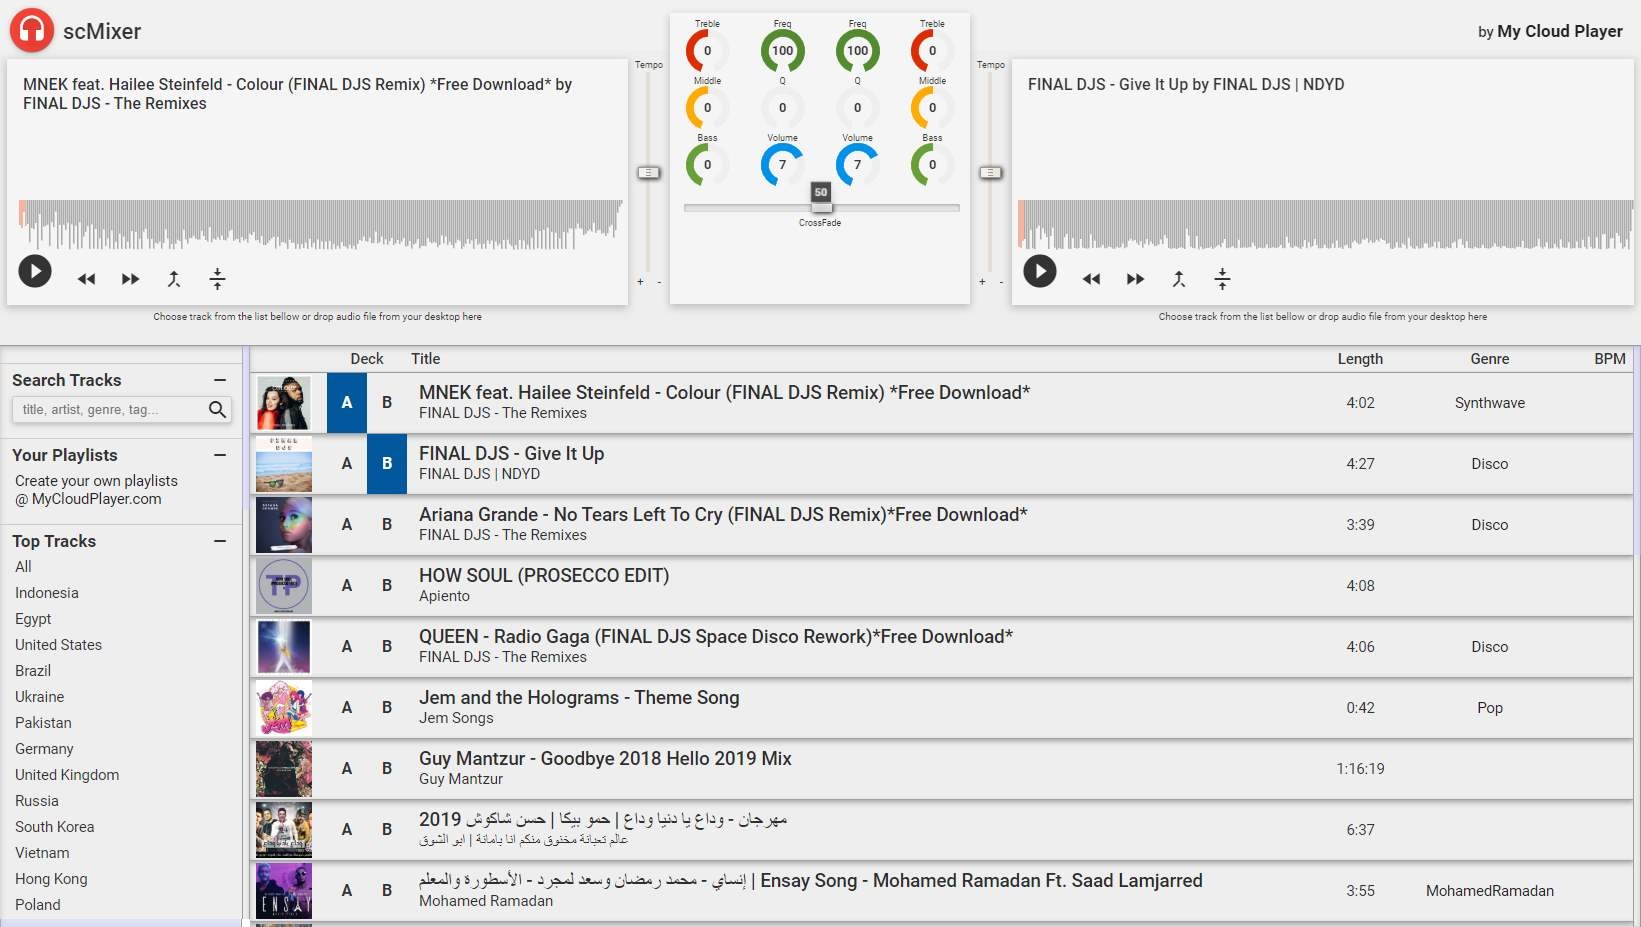The height and width of the screenshot is (927, 1641).
Task: Click the right deck split icon
Action: click(x=1222, y=279)
